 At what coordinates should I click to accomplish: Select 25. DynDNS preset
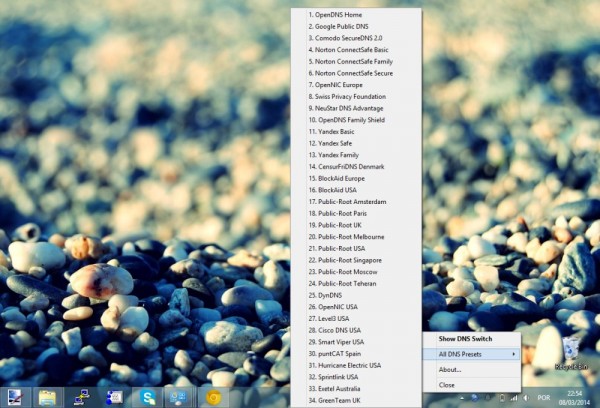[x=356, y=295]
